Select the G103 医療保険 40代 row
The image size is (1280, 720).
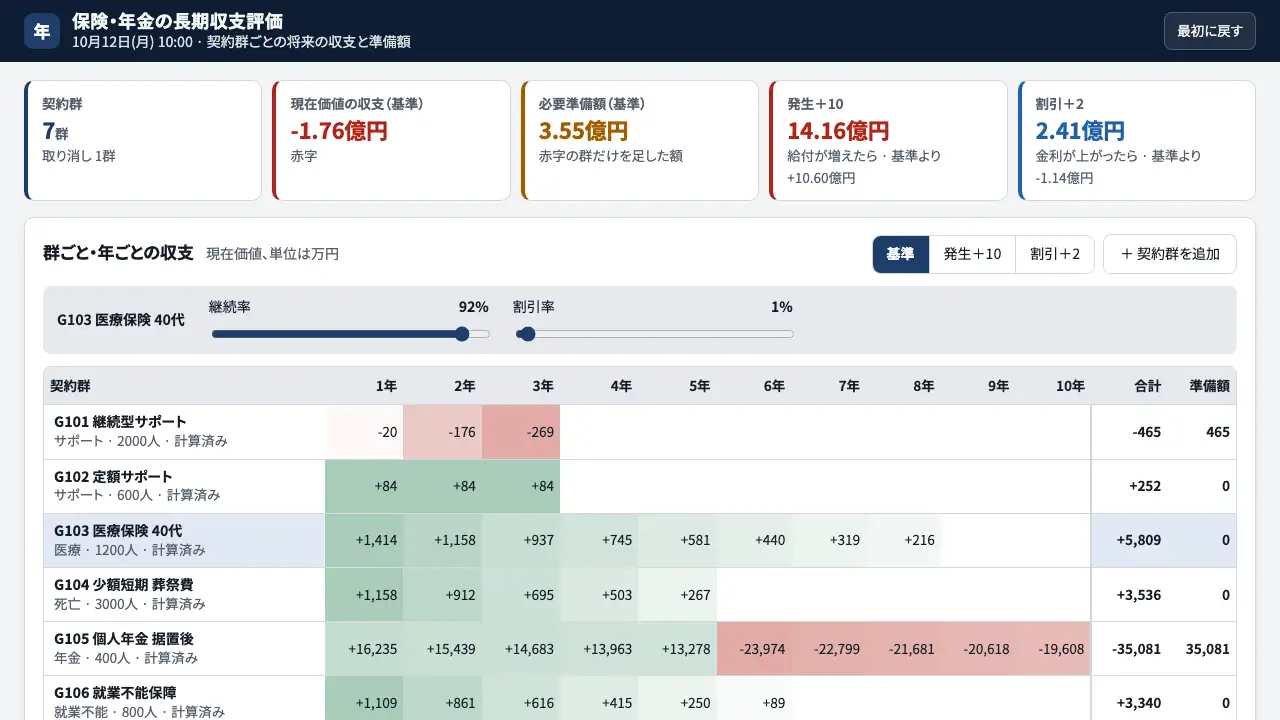point(640,540)
